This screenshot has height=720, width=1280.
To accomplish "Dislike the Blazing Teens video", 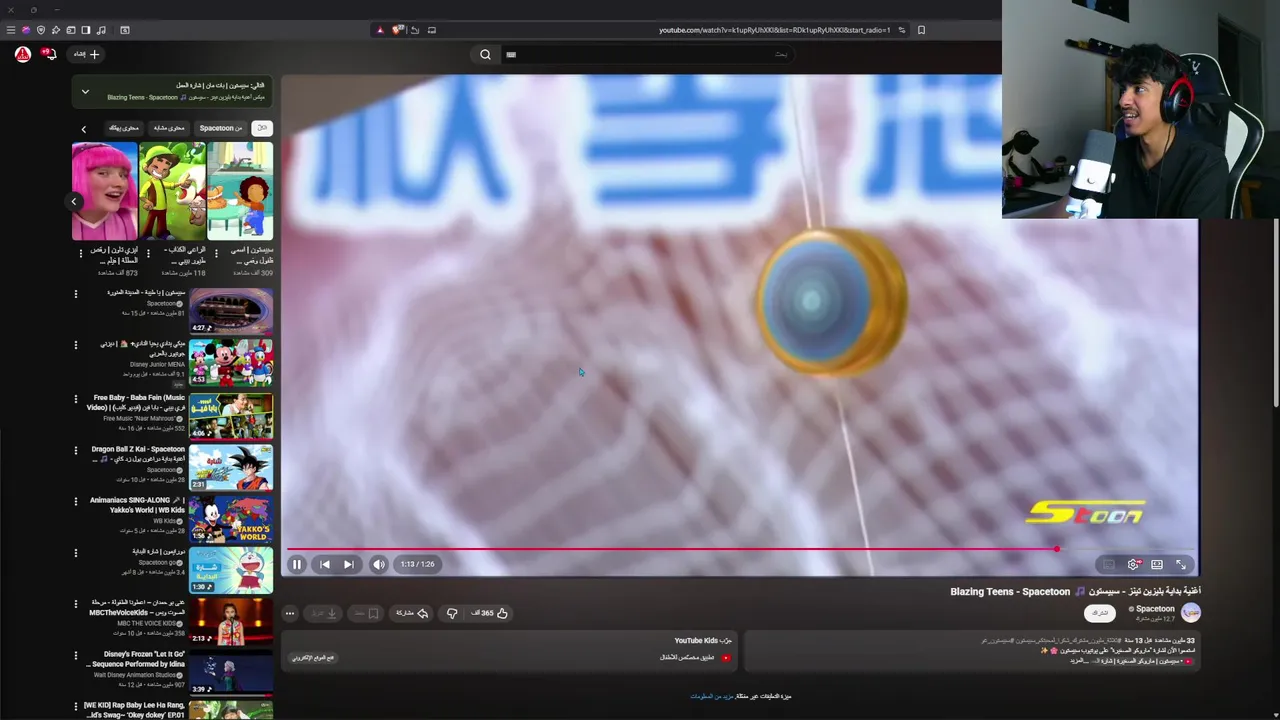I will [452, 613].
